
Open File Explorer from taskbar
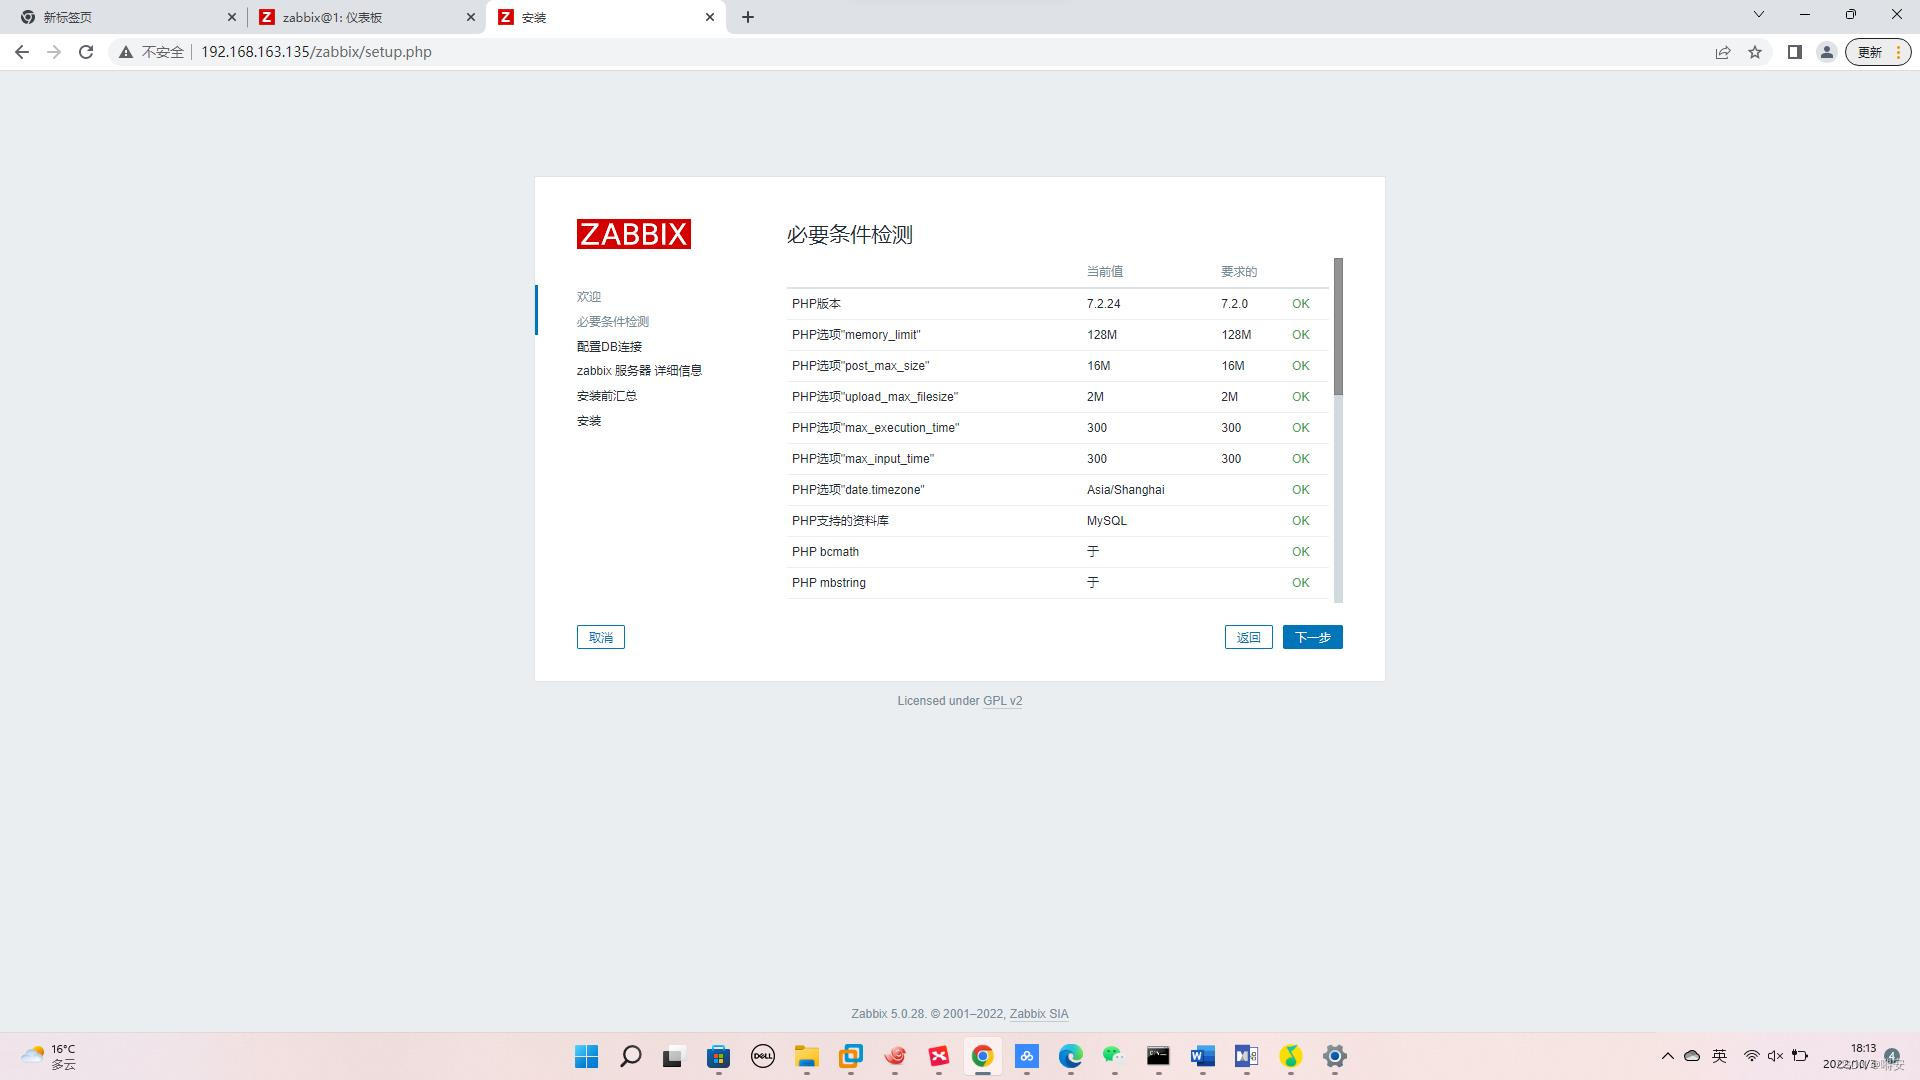pyautogui.click(x=807, y=1056)
